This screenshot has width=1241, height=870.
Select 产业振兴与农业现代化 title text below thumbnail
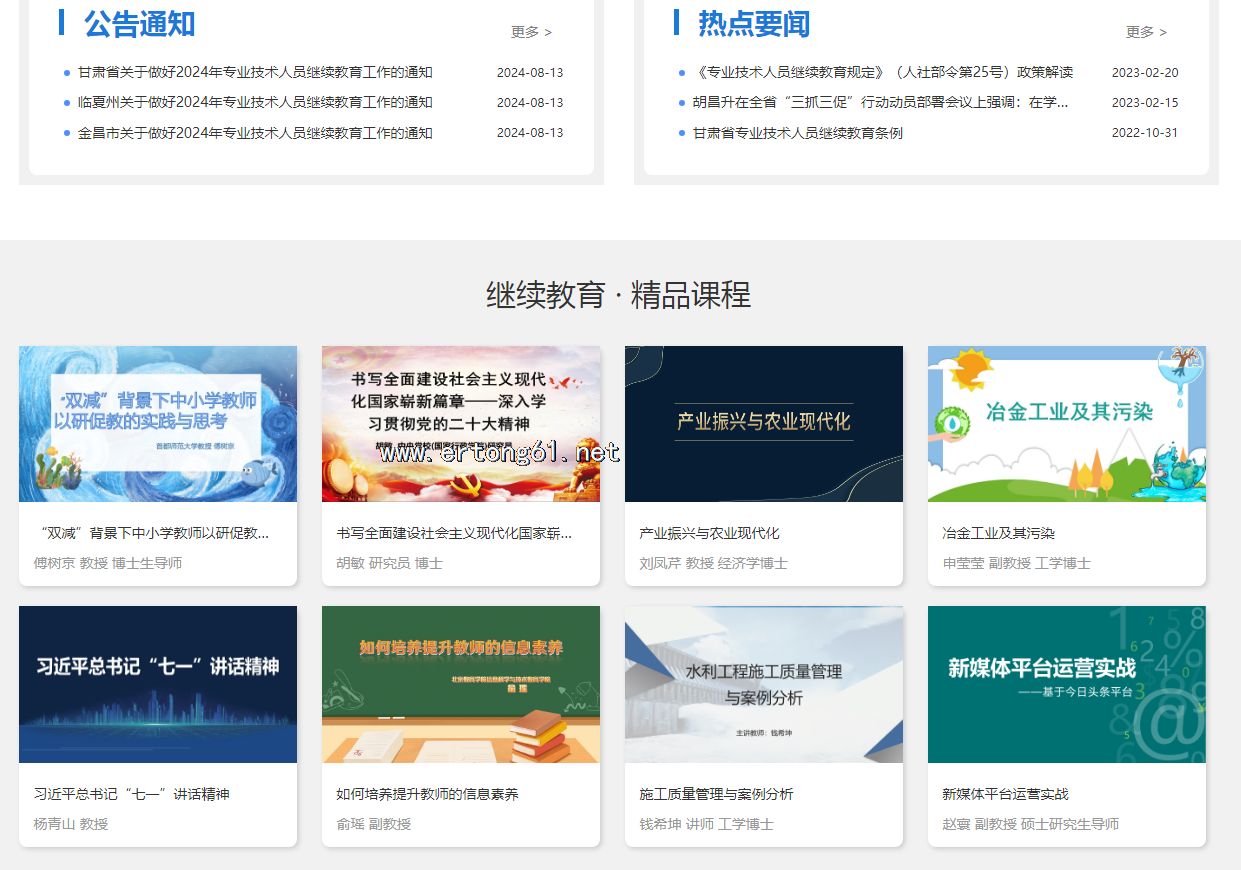point(709,533)
